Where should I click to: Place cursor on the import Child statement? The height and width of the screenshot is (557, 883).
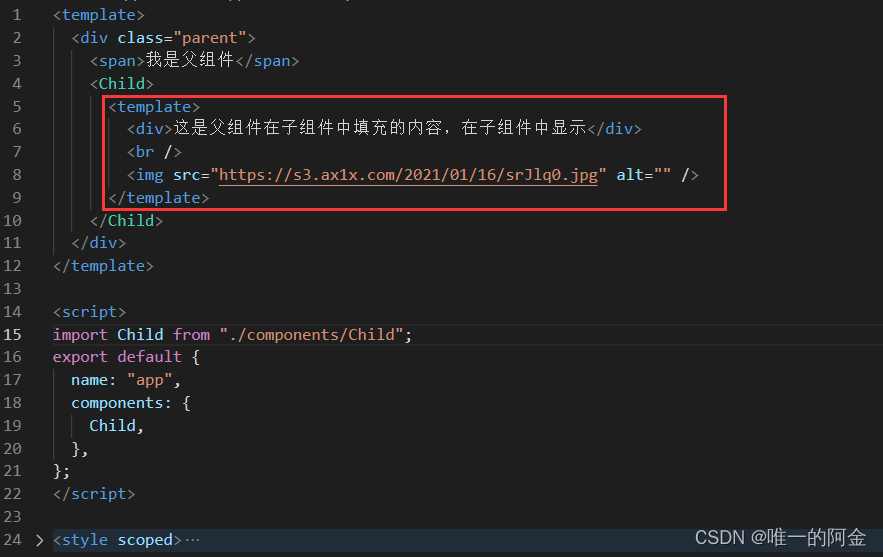pyautogui.click(x=232, y=335)
